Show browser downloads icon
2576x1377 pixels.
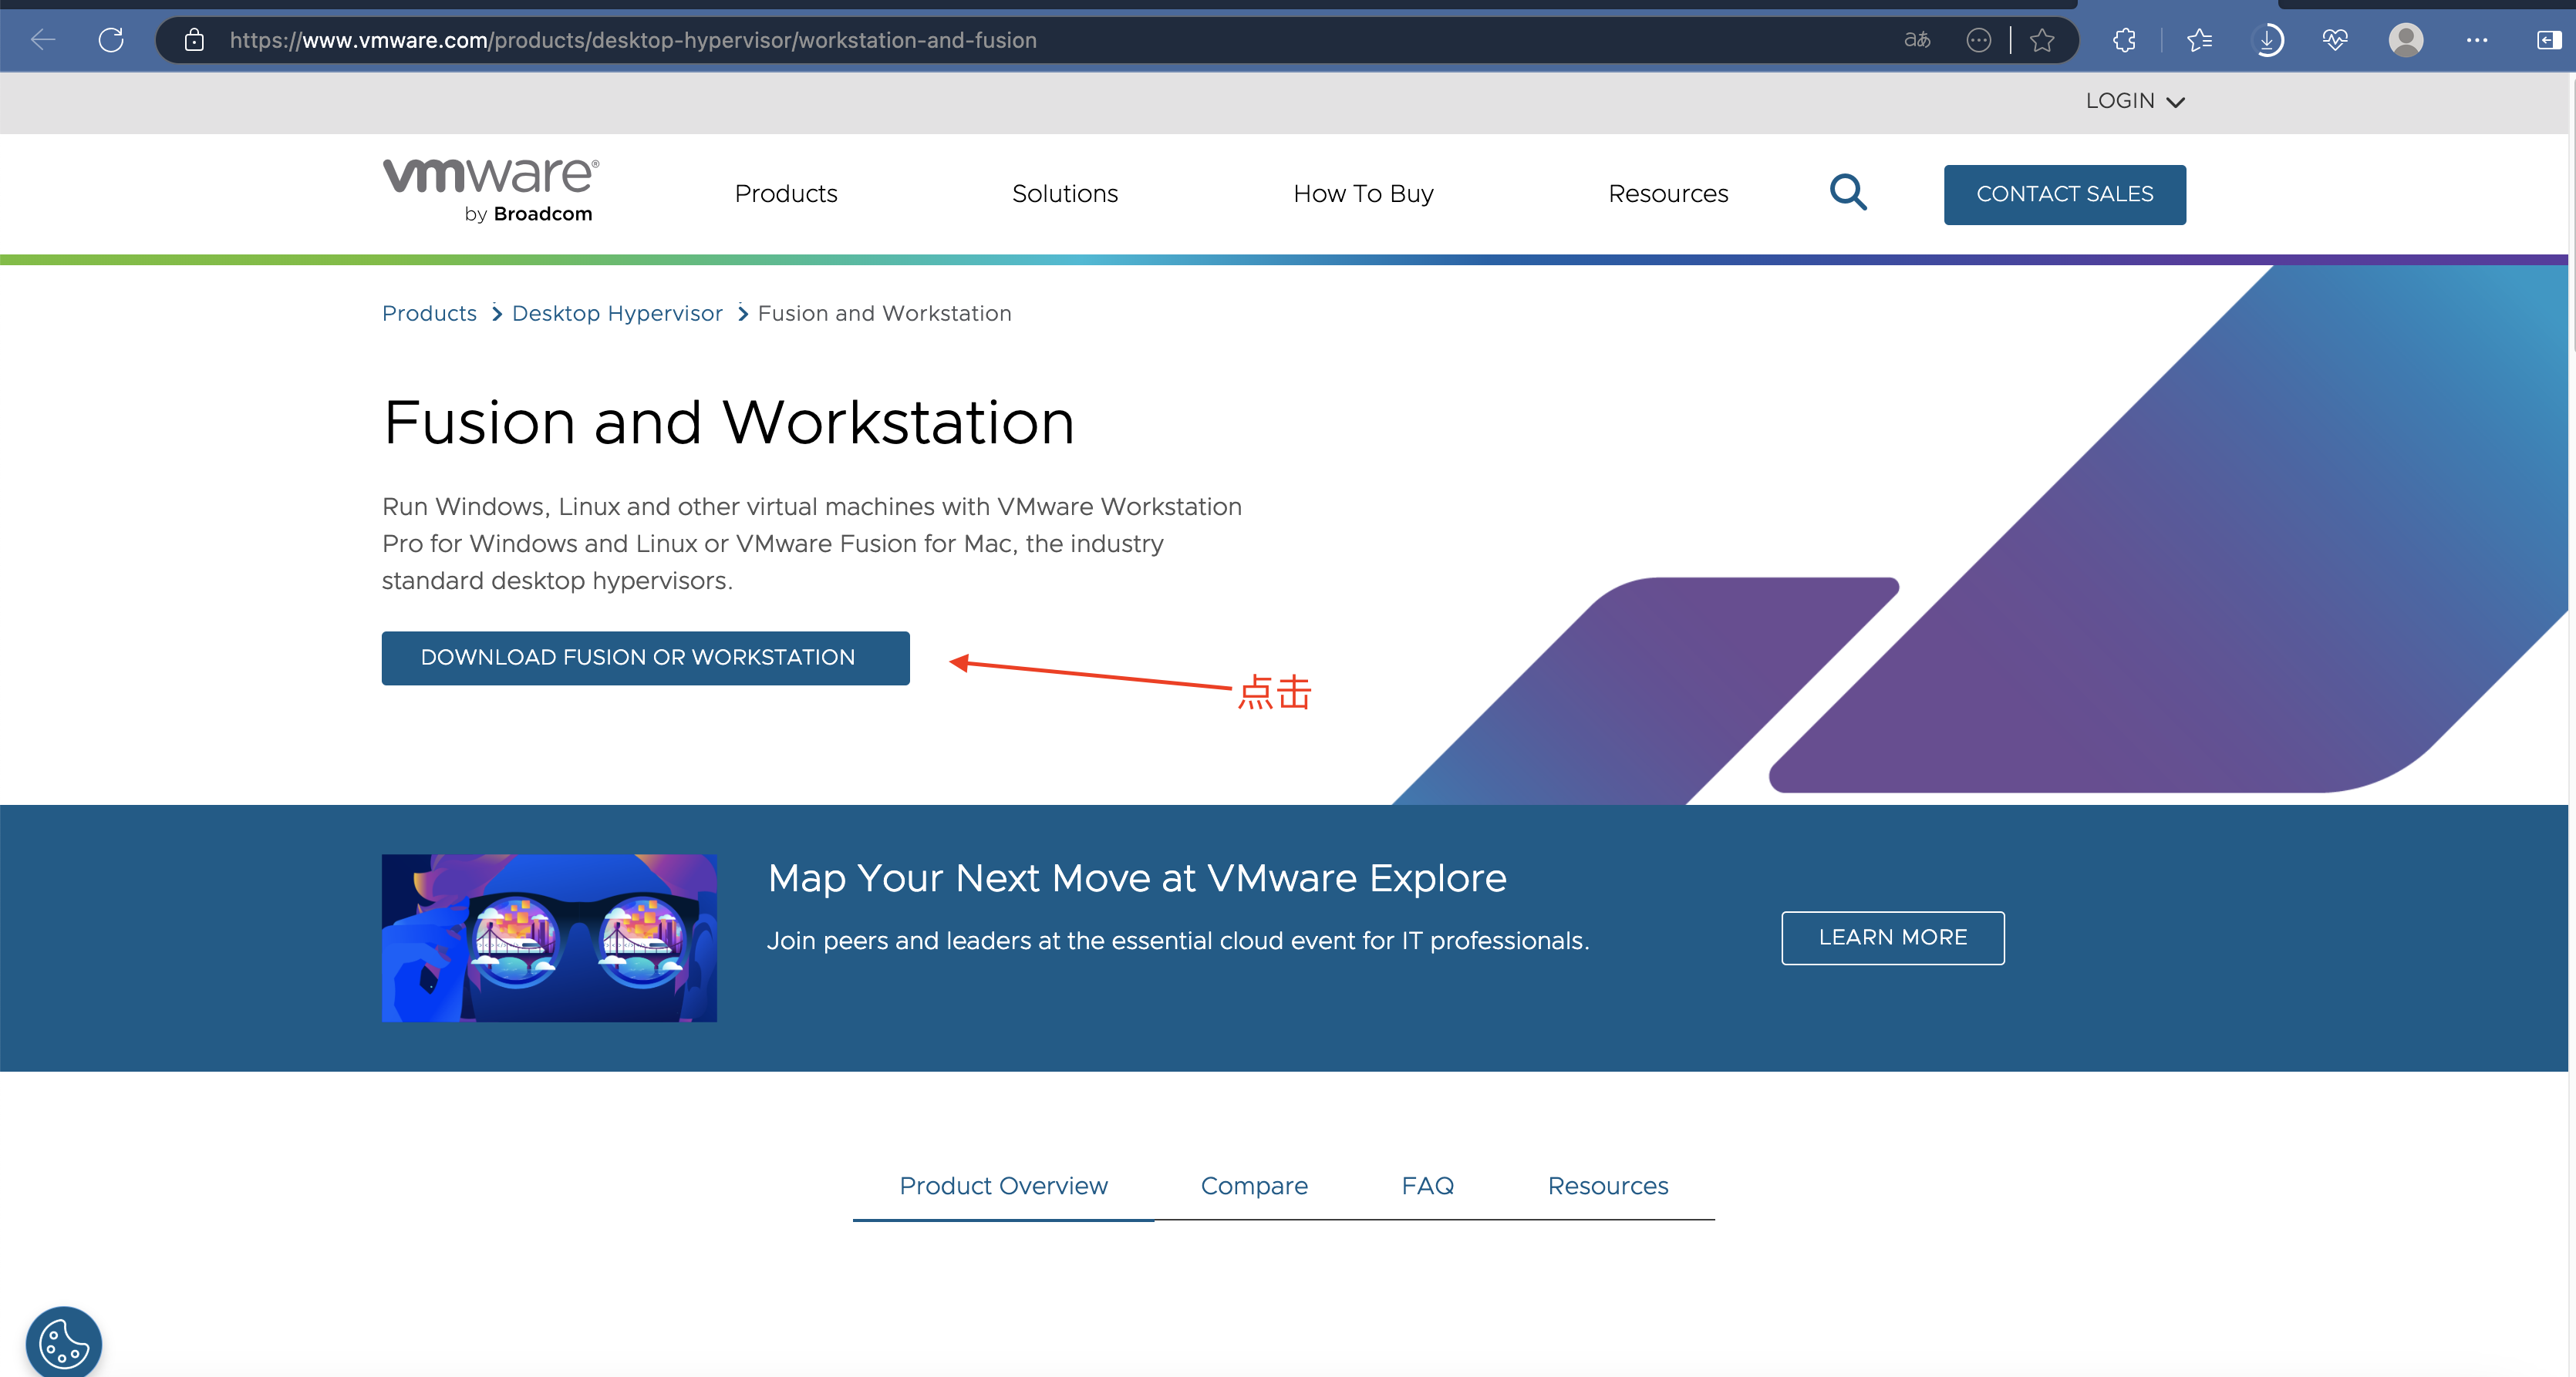(x=2268, y=40)
